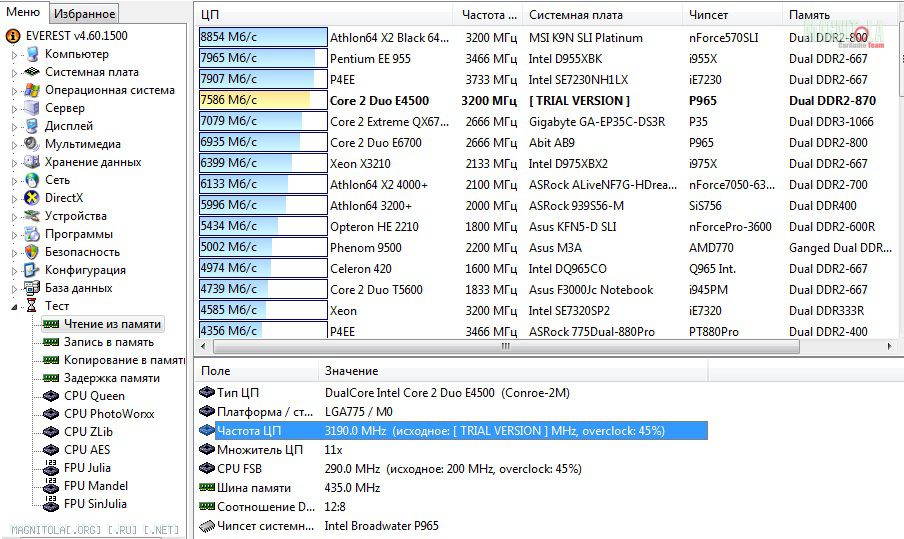Viewport: 904px width, 539px height.
Task: Click the CPU ZLib chip icon
Action: tap(51, 432)
